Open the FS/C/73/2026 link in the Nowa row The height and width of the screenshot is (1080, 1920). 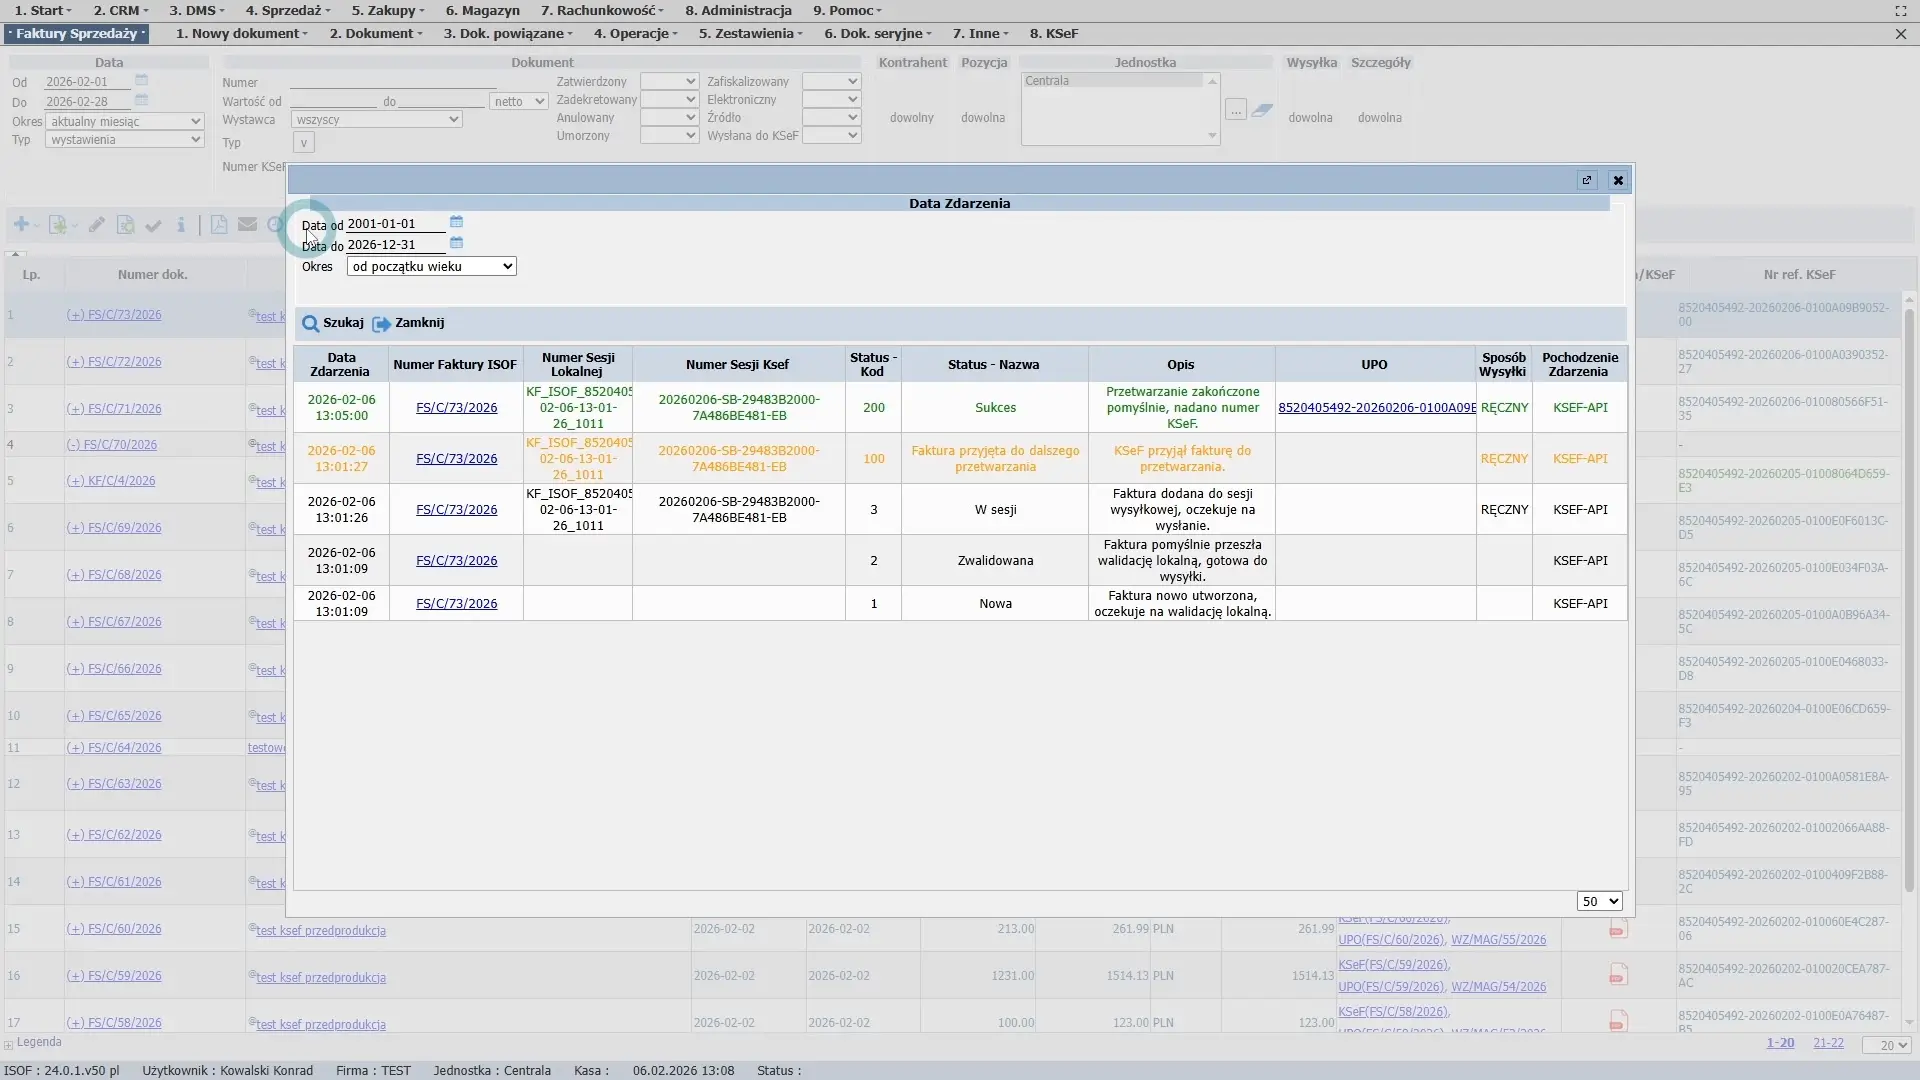pyautogui.click(x=456, y=604)
